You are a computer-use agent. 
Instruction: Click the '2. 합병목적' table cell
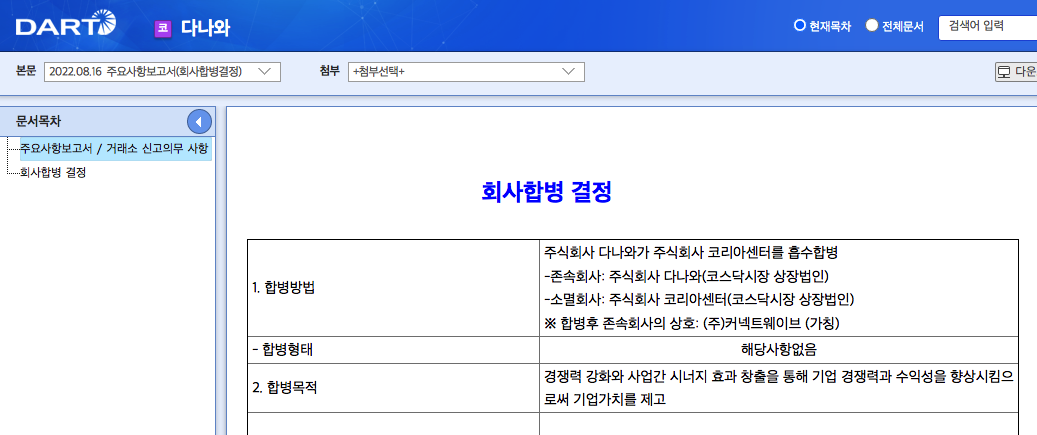[394, 388]
